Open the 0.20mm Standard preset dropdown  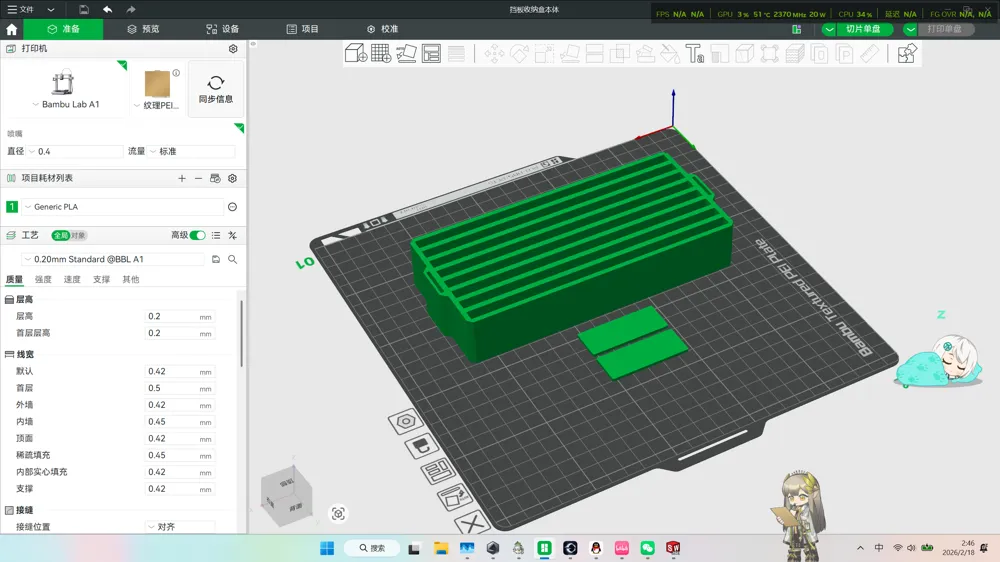(114, 259)
